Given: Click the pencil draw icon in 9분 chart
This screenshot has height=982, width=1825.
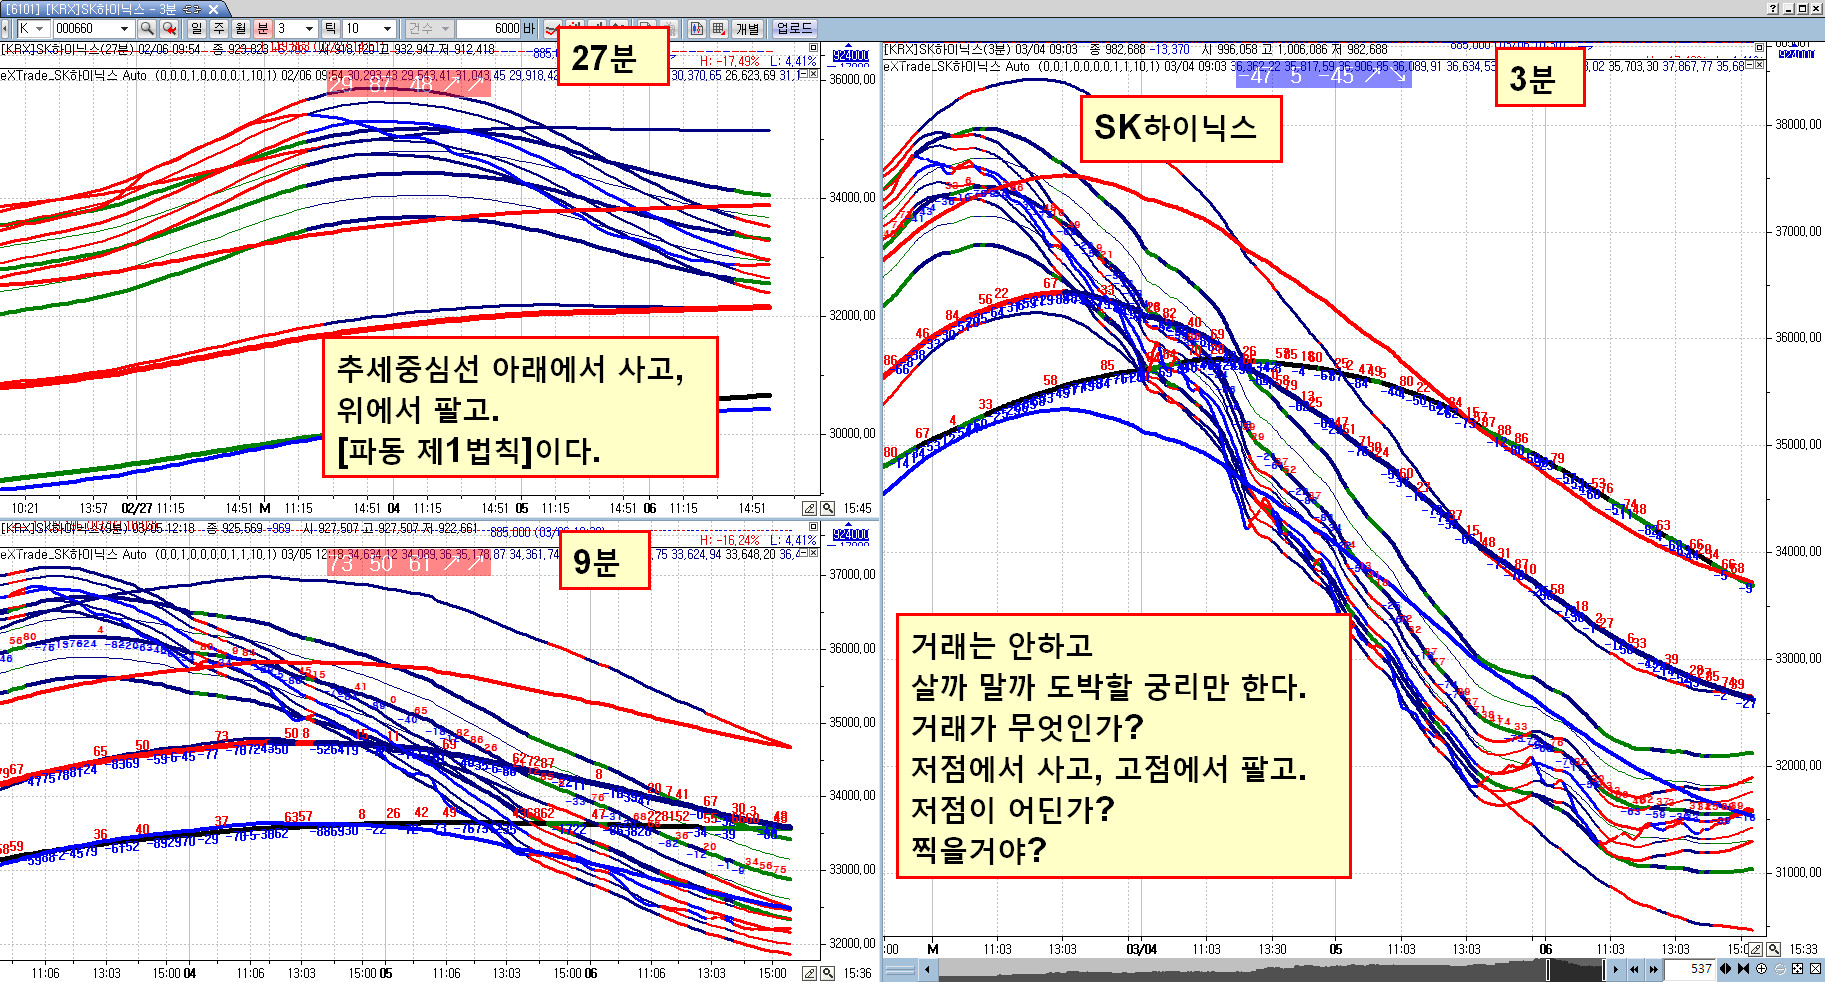Looking at the screenshot, I should [810, 973].
